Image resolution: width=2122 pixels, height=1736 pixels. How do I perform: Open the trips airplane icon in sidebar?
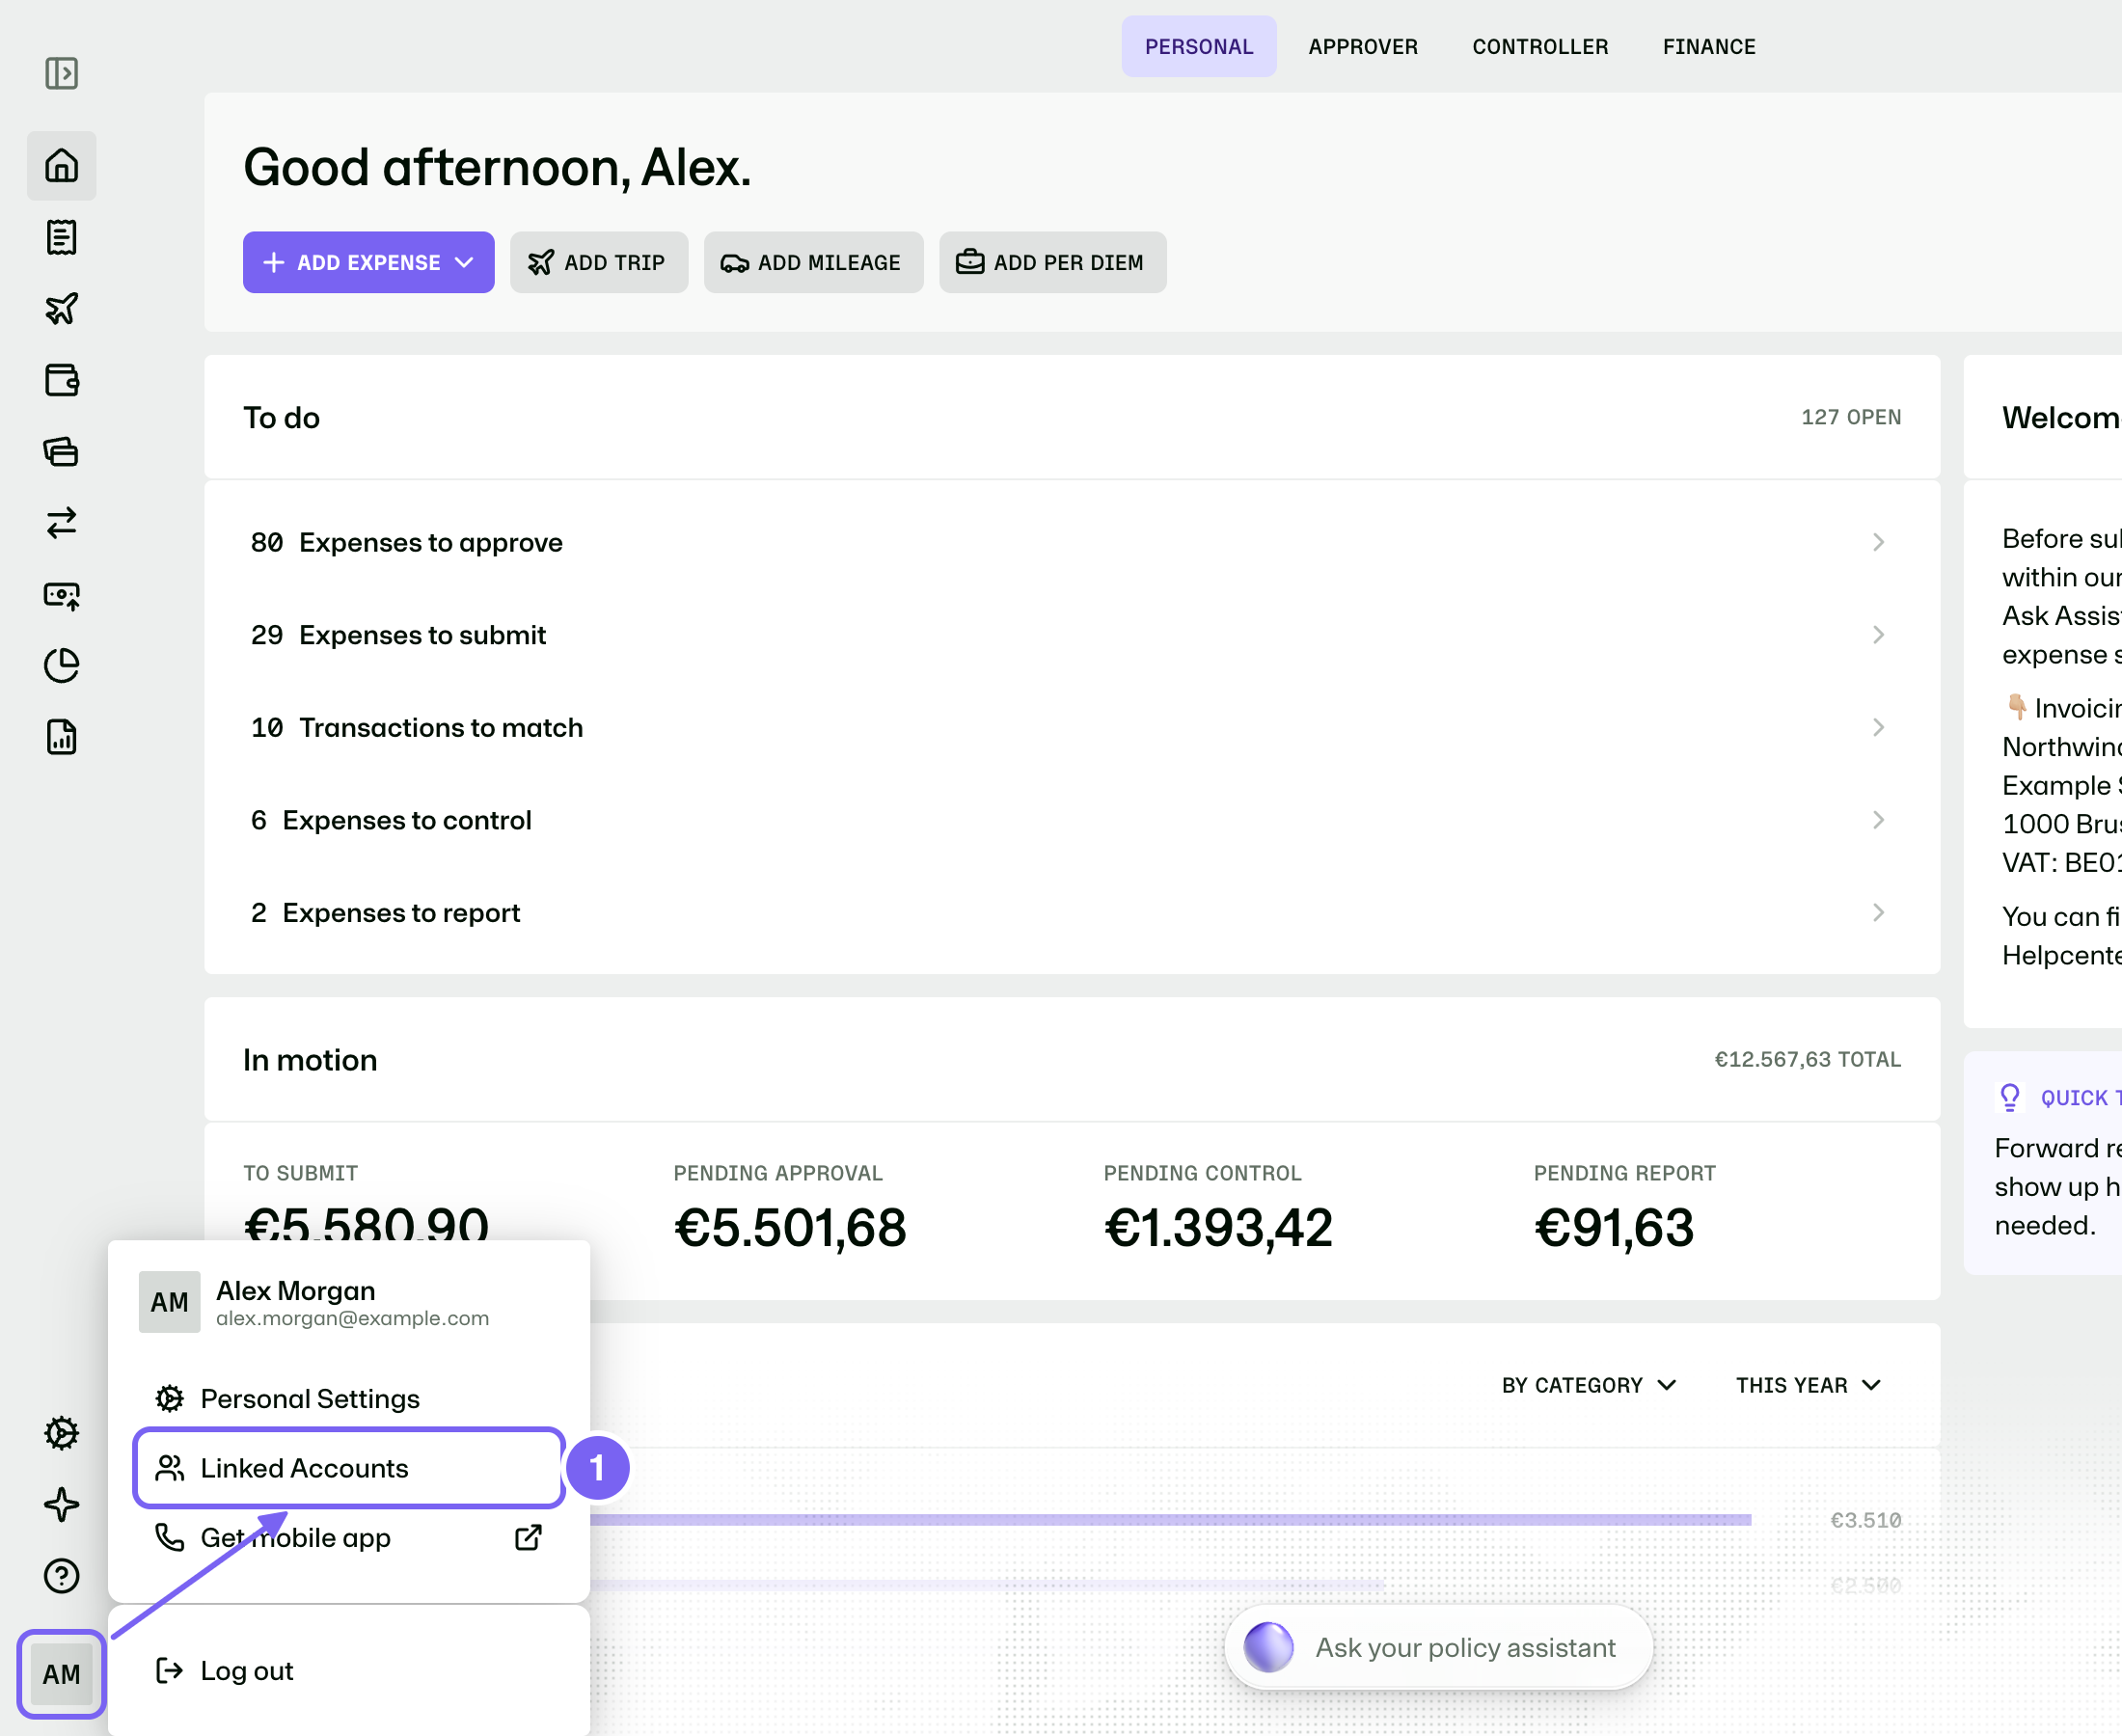coord(61,308)
